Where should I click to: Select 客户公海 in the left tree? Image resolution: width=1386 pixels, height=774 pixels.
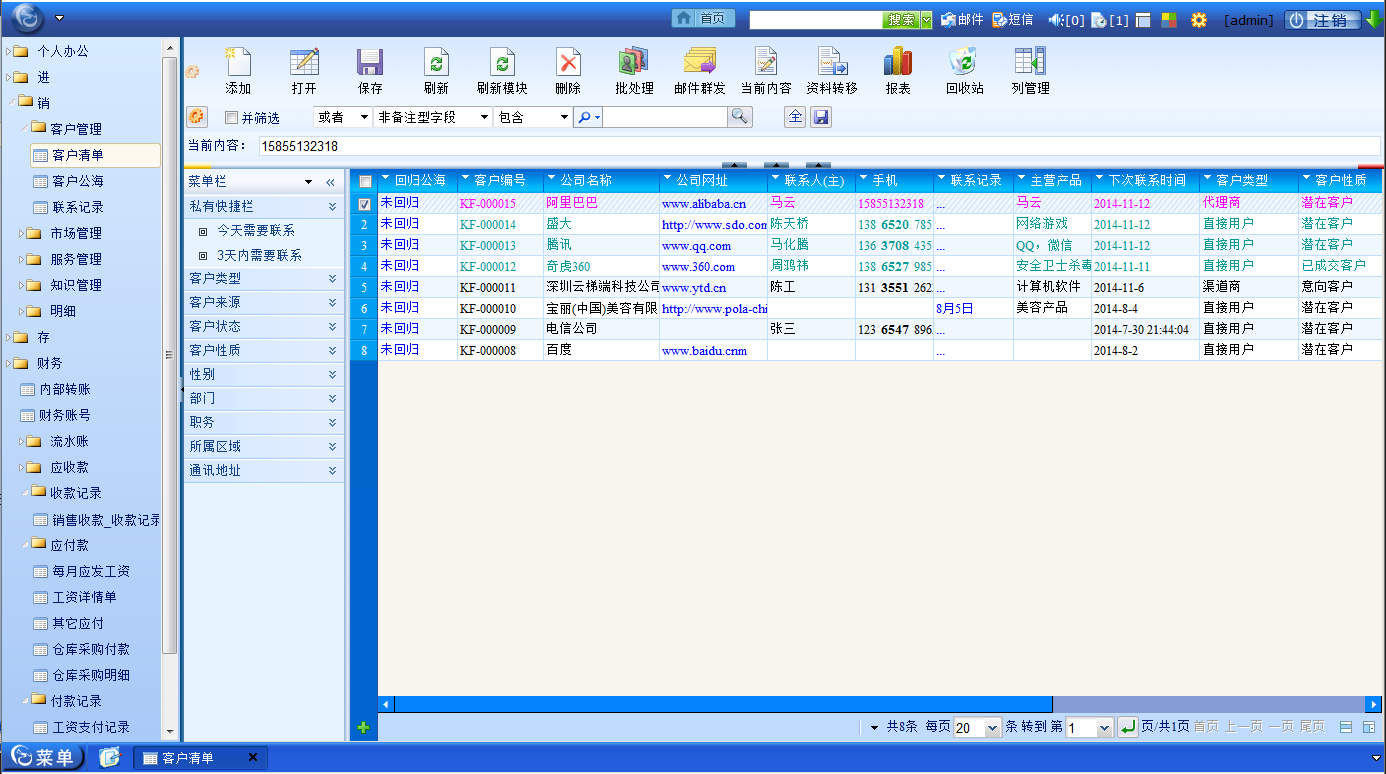[78, 181]
